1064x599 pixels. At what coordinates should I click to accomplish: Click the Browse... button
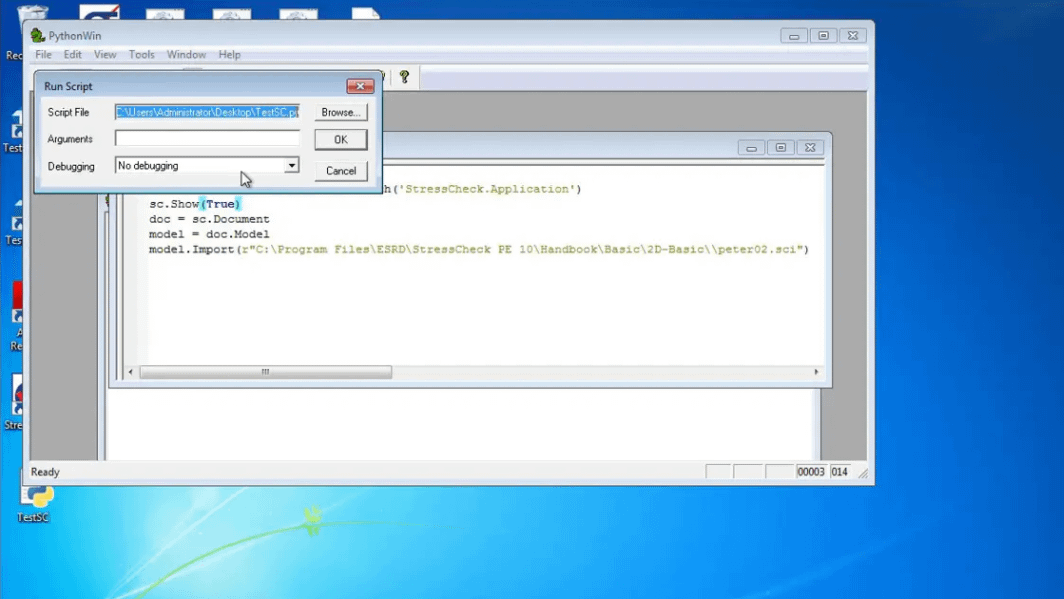click(340, 112)
